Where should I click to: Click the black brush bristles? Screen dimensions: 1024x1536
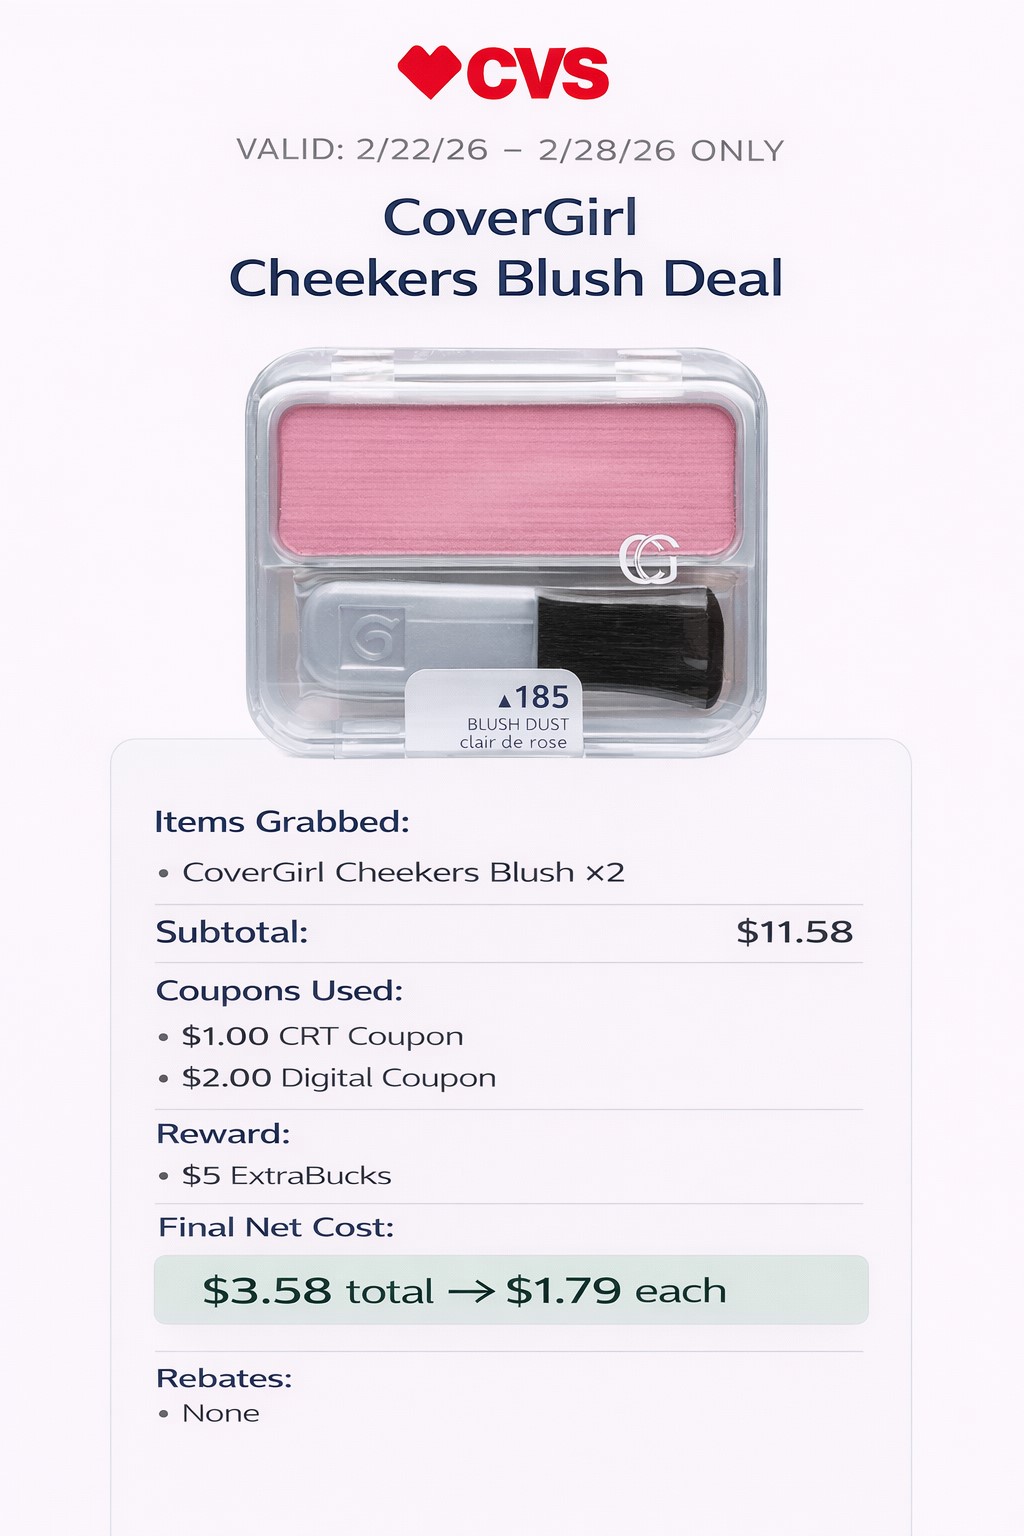pos(630,645)
